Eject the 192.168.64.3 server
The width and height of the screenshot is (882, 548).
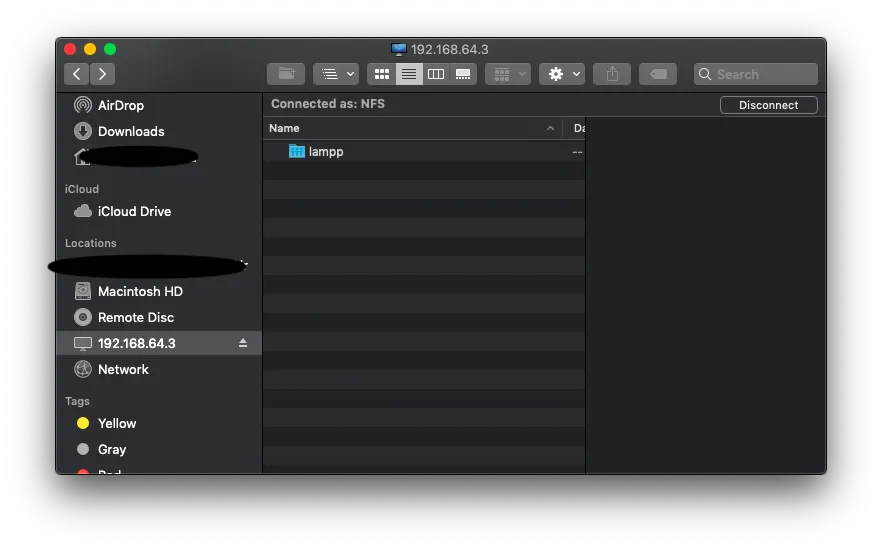(x=243, y=343)
